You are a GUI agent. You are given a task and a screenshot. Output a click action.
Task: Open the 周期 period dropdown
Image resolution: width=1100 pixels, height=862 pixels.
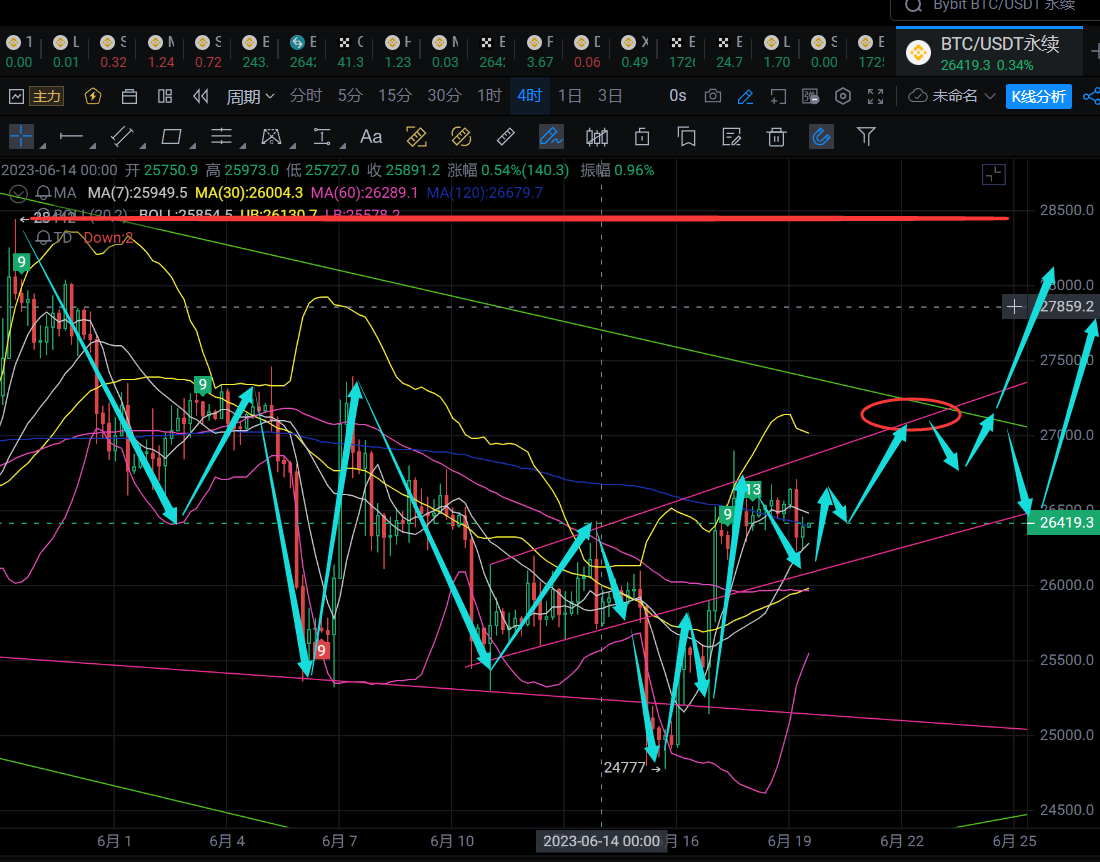point(250,96)
